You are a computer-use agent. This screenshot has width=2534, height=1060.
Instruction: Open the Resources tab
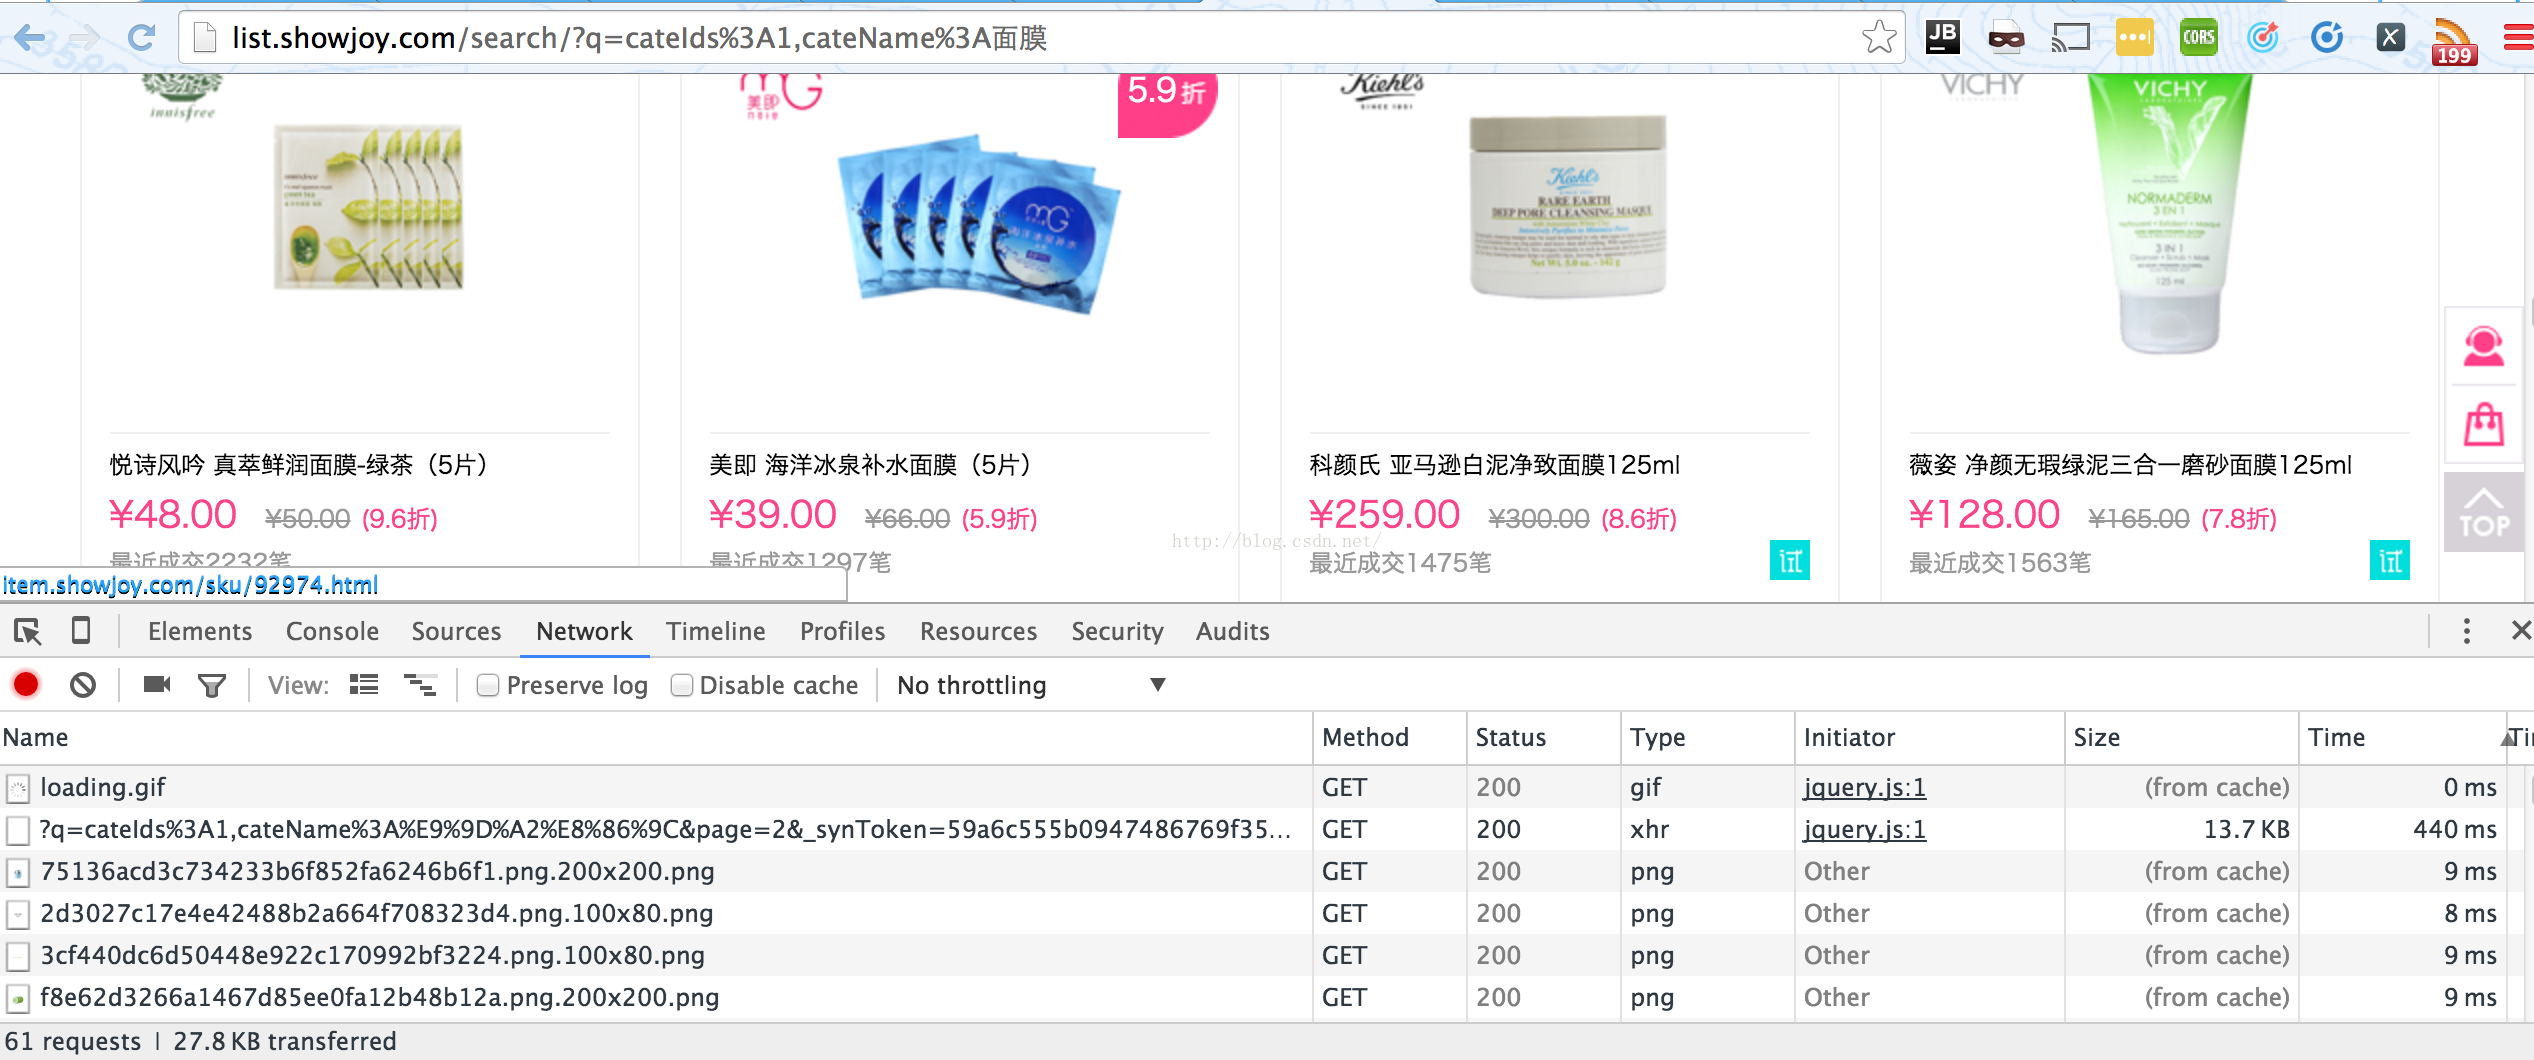point(978,631)
